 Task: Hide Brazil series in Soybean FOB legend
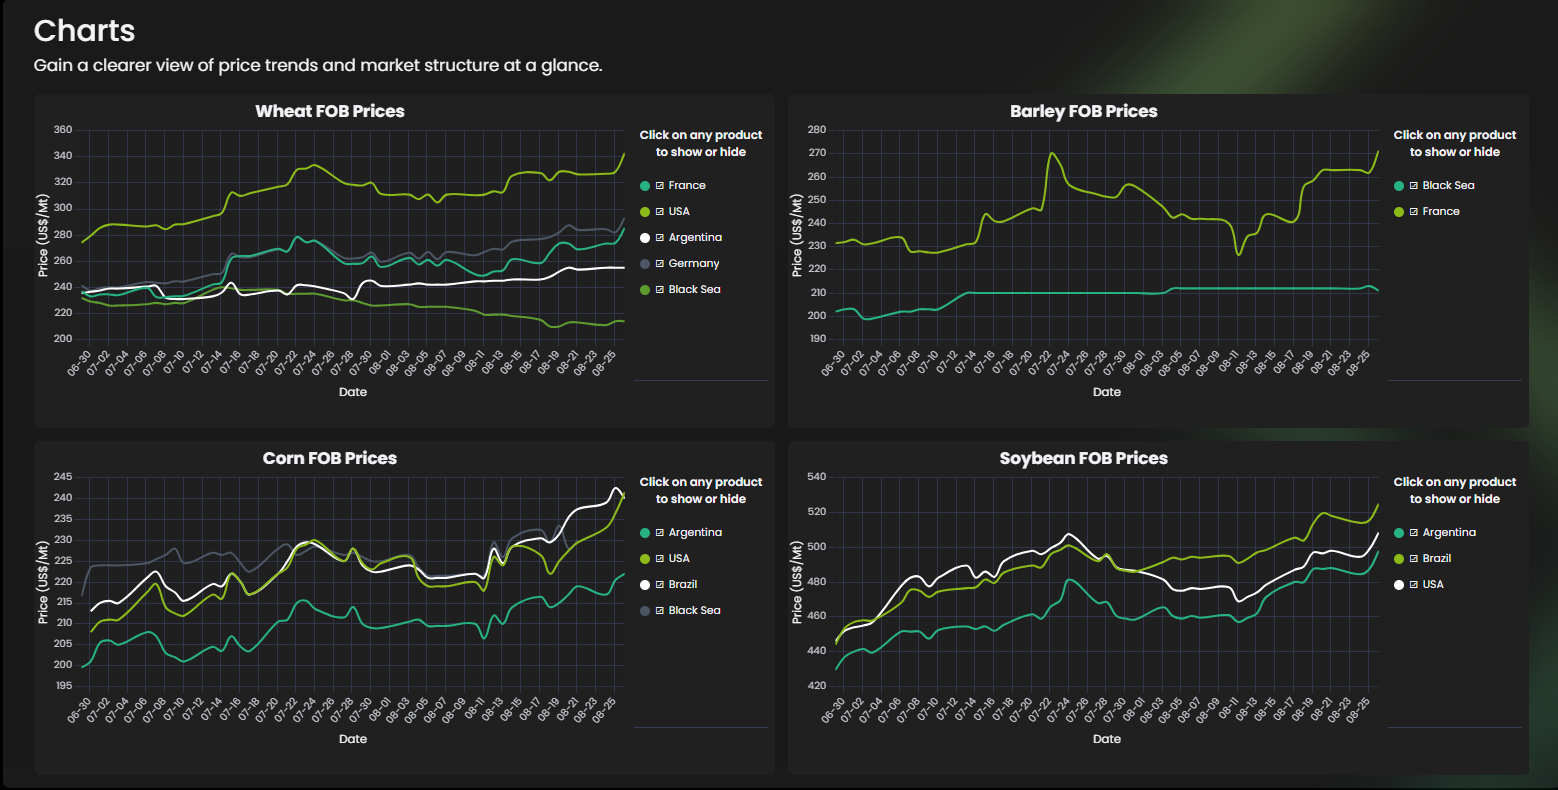(1414, 559)
